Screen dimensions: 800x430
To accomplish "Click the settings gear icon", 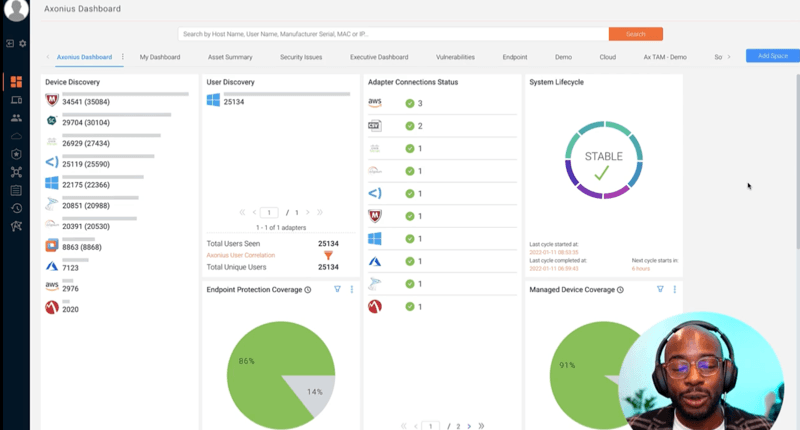I will pos(23,44).
